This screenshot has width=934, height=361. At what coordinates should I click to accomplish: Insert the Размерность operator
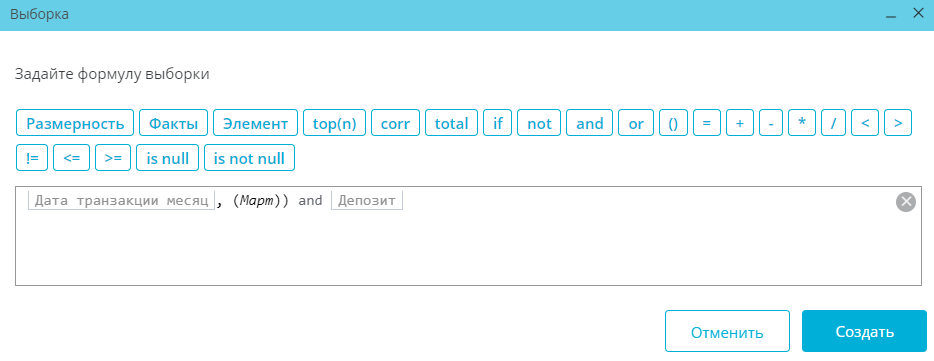[x=75, y=123]
